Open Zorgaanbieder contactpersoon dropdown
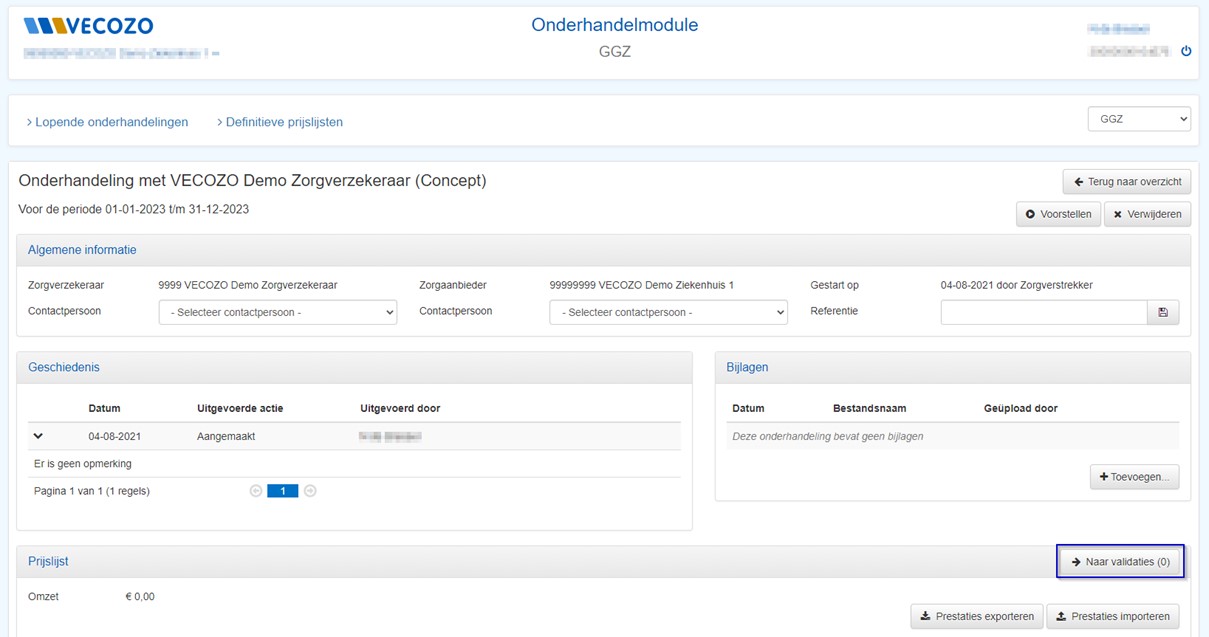Viewport: 1209px width, 637px height. (x=668, y=312)
